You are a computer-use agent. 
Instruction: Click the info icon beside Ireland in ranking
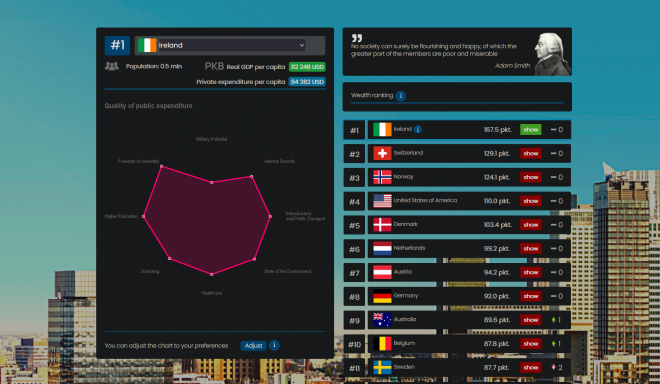[x=418, y=129]
